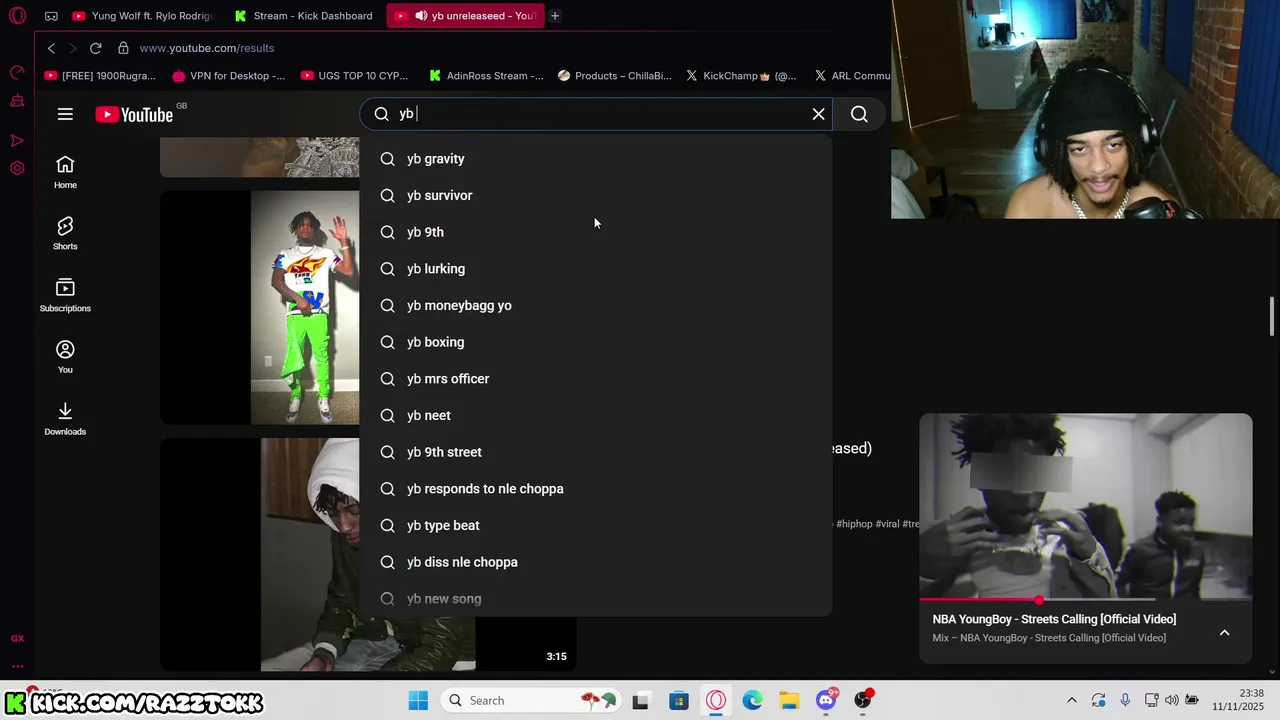This screenshot has width=1280, height=720.
Task: Show hidden system tray icons
Action: tap(1072, 700)
